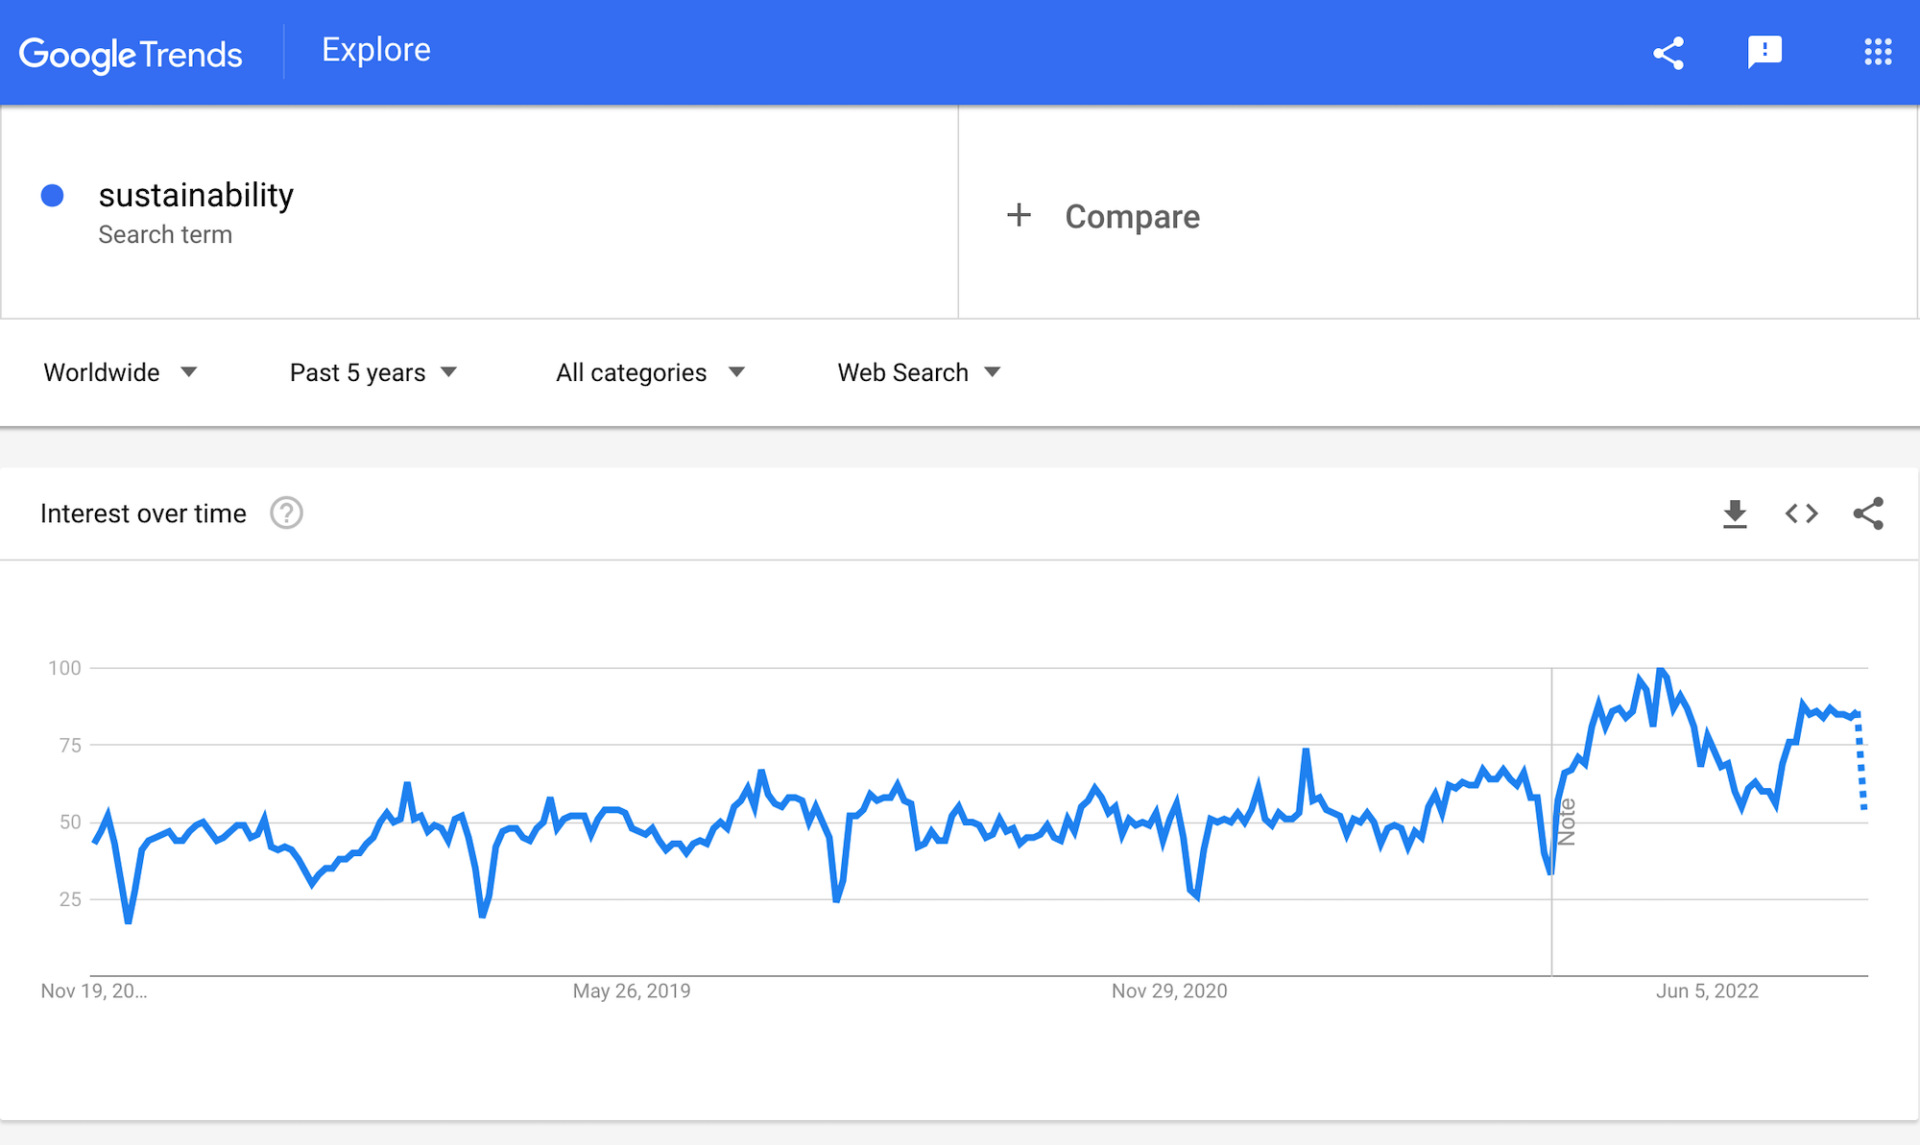Open the Web Search type dropdown
Image resolution: width=1920 pixels, height=1145 pixels.
tap(918, 373)
